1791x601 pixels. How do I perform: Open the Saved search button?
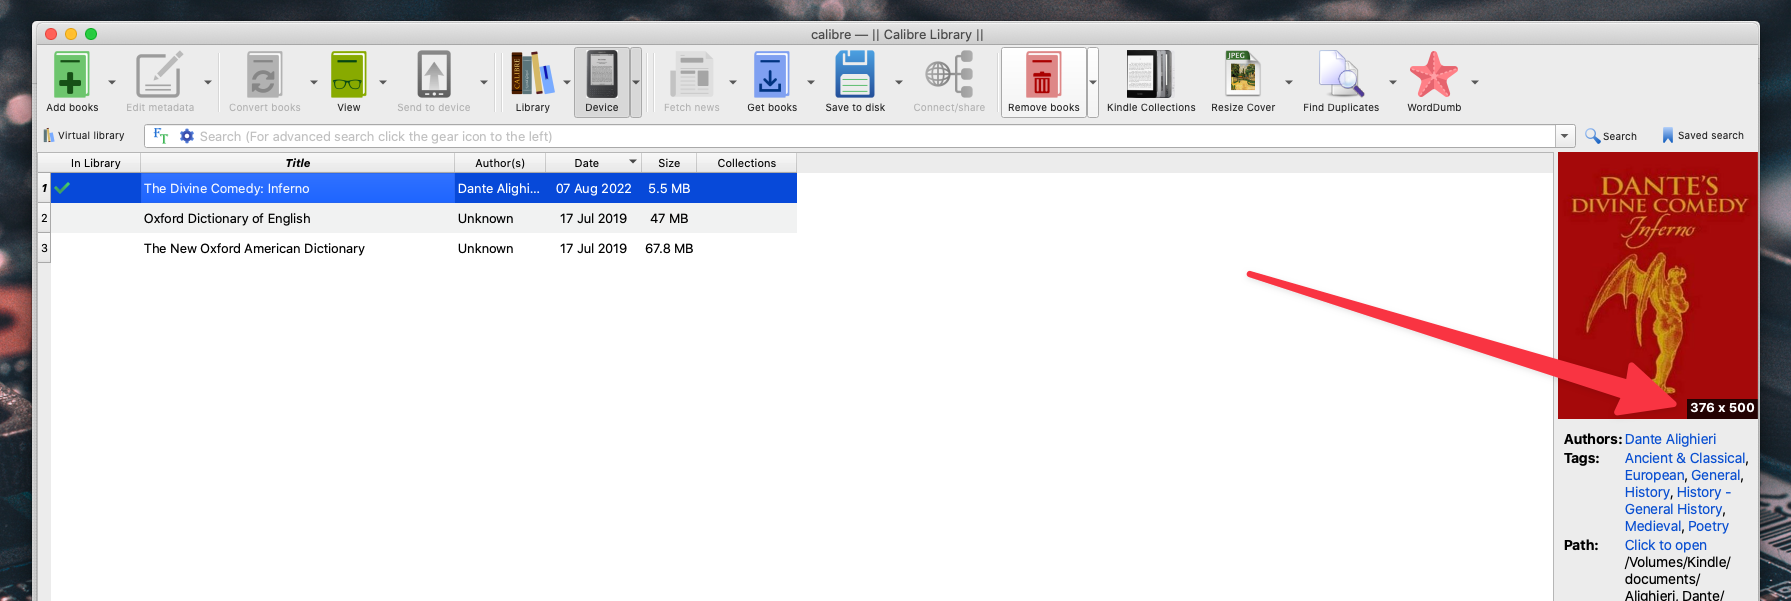[x=1702, y=136]
